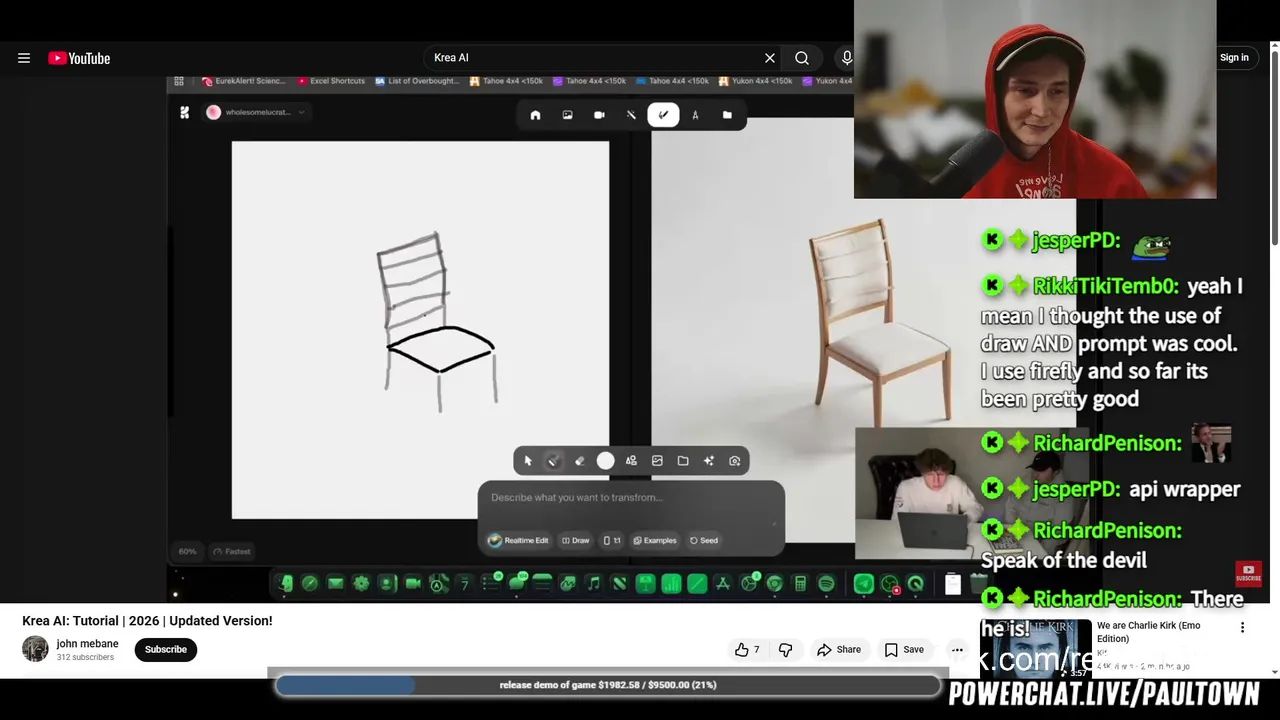The height and width of the screenshot is (720, 1280).
Task: Expand the wholesomelucrat workspace dropdown
Action: click(x=257, y=112)
